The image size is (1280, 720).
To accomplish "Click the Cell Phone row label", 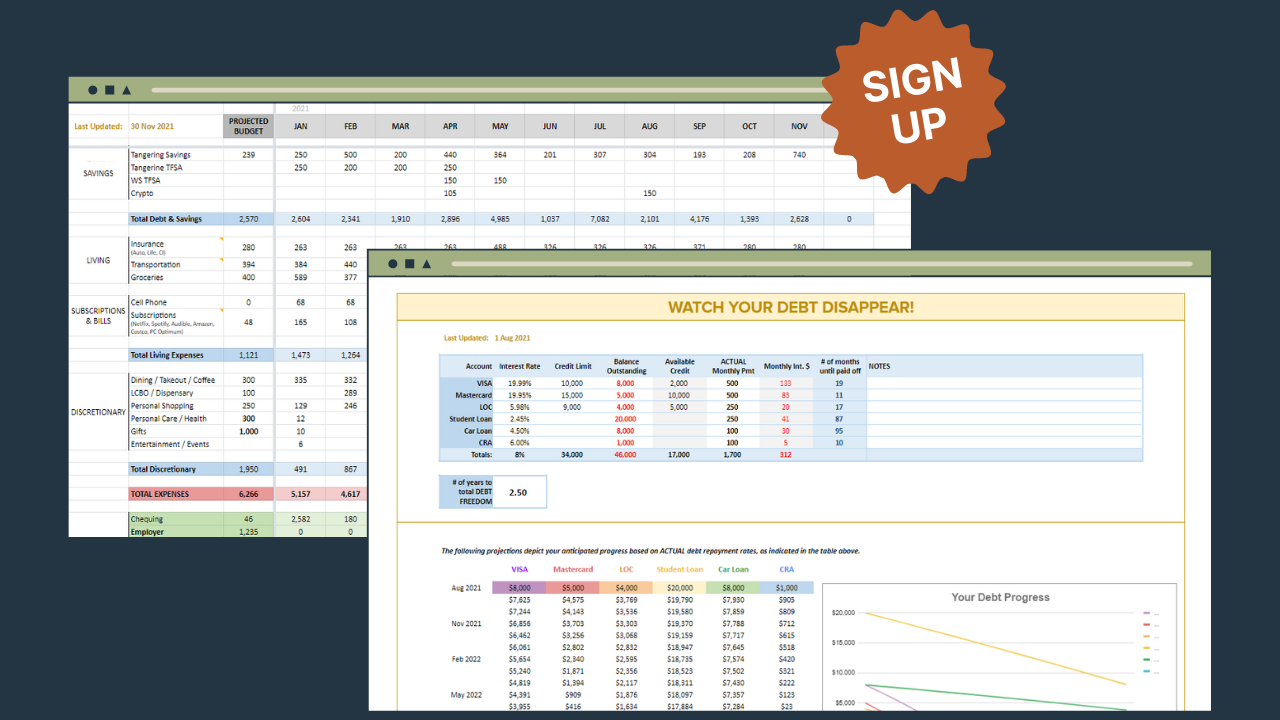I will (x=149, y=302).
